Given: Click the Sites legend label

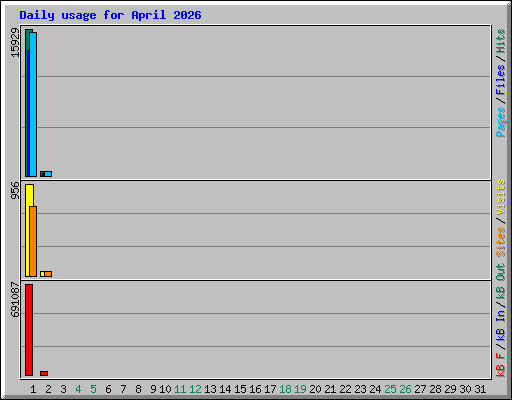Looking at the screenshot, I should (501, 242).
